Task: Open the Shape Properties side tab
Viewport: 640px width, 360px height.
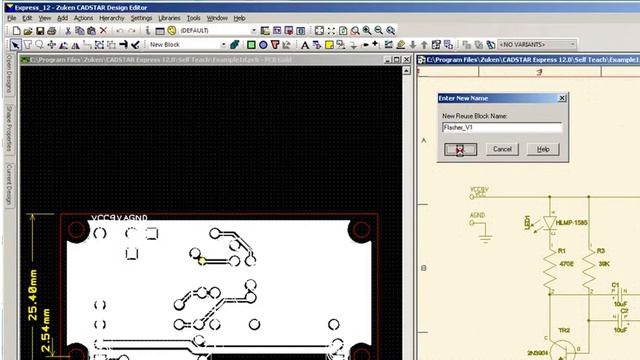Action: (9, 129)
